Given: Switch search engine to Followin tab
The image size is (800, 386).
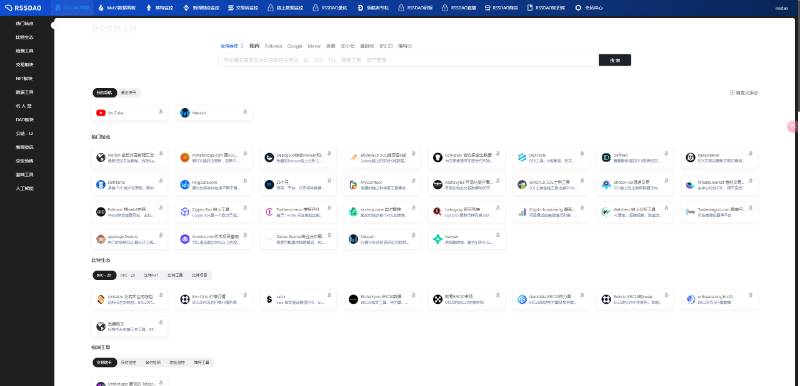Looking at the screenshot, I should click(273, 46).
